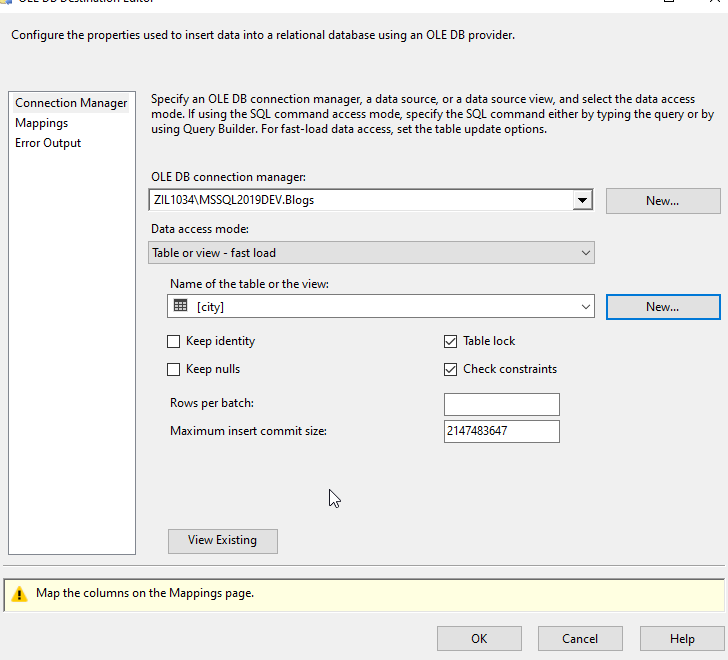Image resolution: width=728 pixels, height=660 pixels.
Task: Click New button beside table name
Action: click(663, 307)
